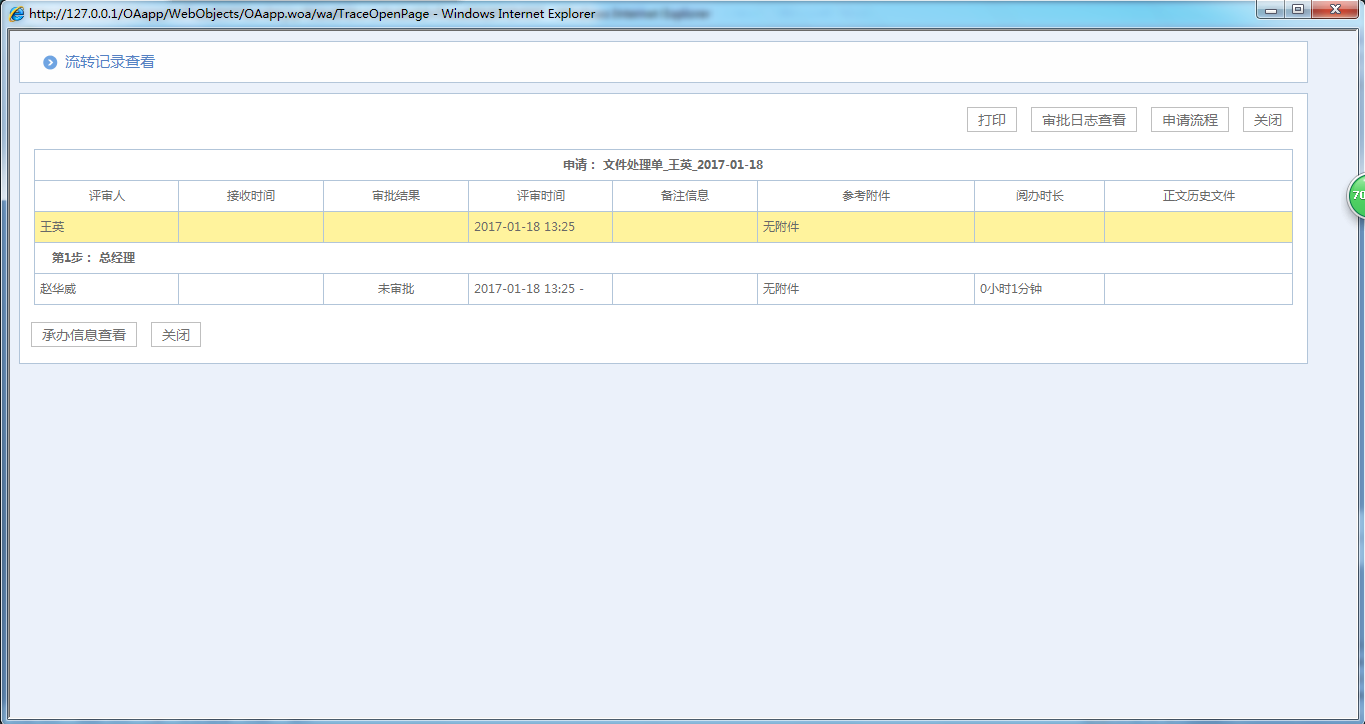The image size is (1365, 724).
Task: Minimize the Internet Explorer window
Action: point(1271,10)
